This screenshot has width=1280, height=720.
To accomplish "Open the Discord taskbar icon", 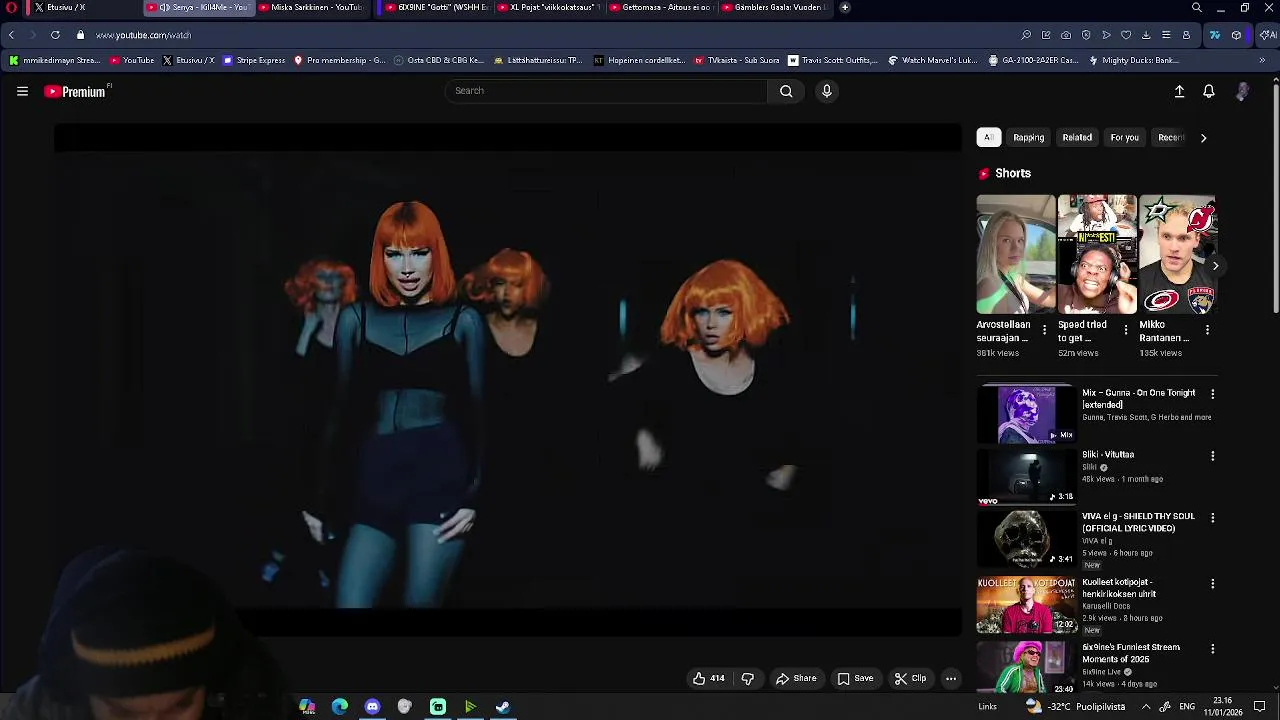I will pyautogui.click(x=372, y=707).
